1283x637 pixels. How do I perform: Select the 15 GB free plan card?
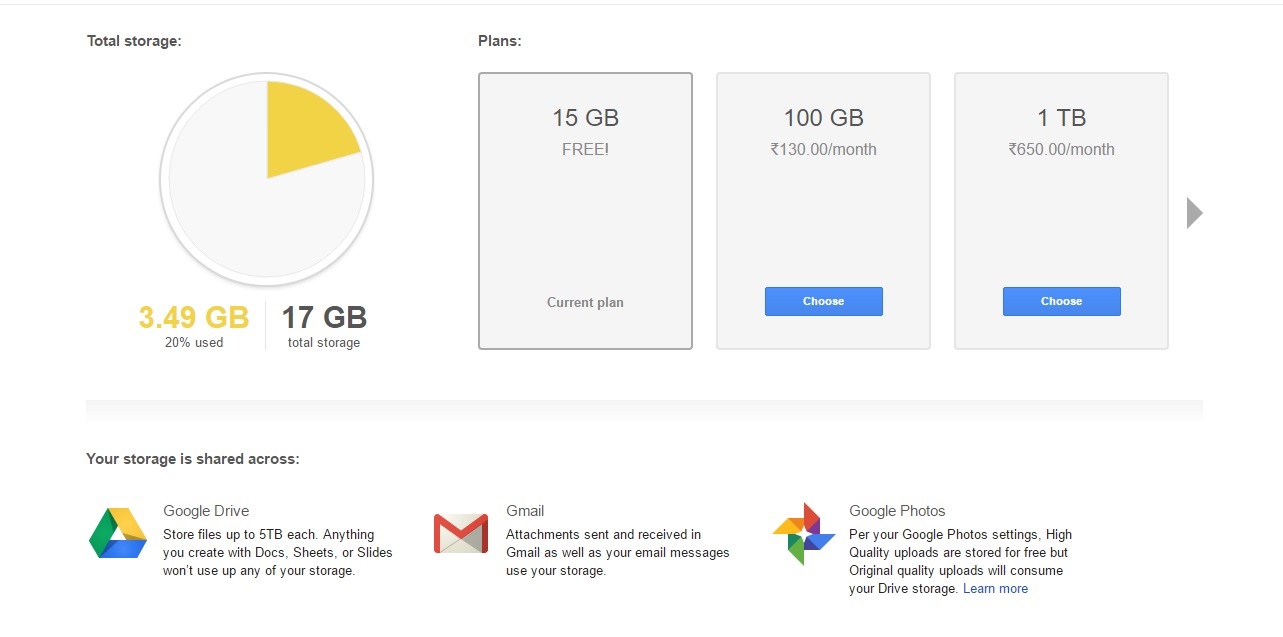coord(585,210)
